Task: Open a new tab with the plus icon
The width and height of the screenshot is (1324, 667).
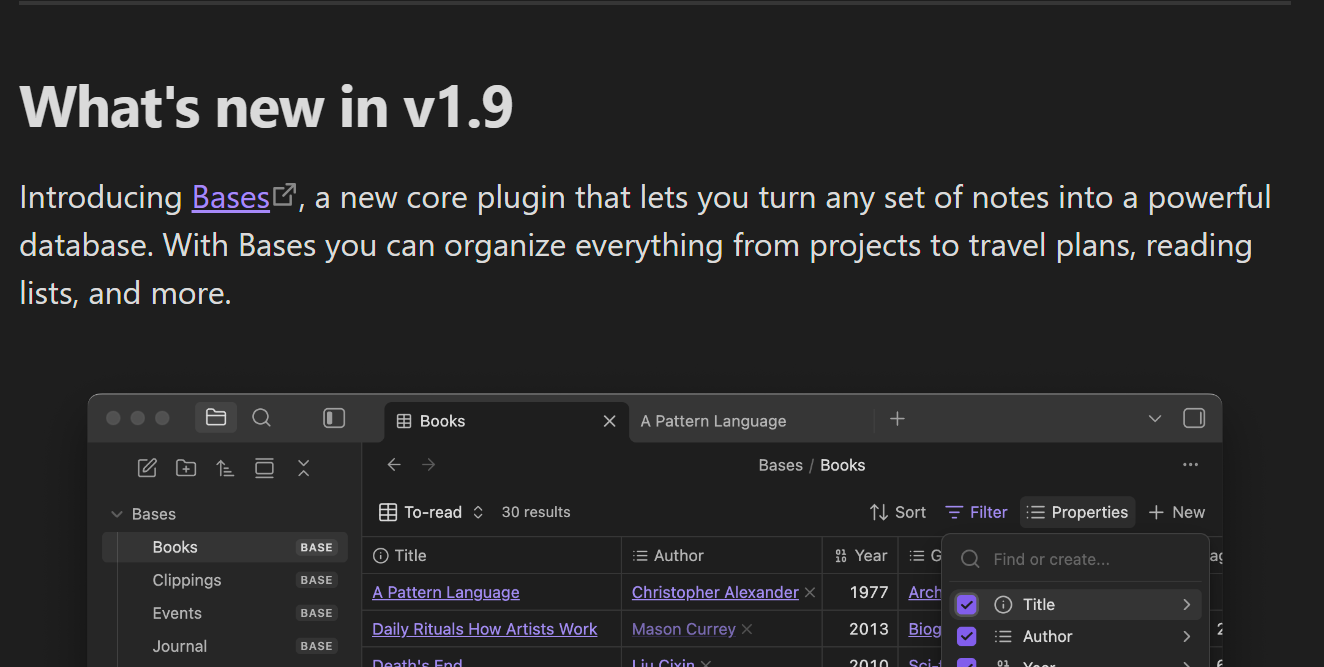Action: click(x=897, y=419)
